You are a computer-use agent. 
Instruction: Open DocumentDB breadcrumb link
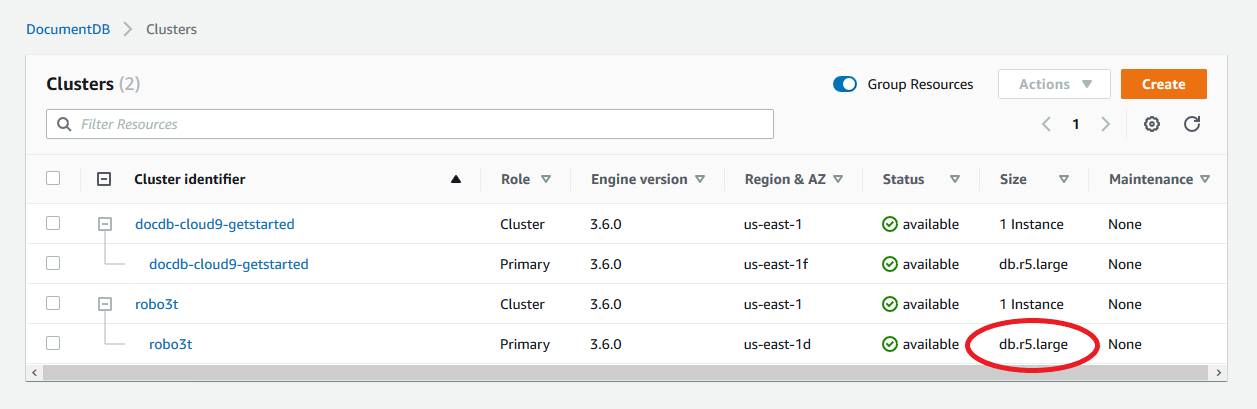68,29
